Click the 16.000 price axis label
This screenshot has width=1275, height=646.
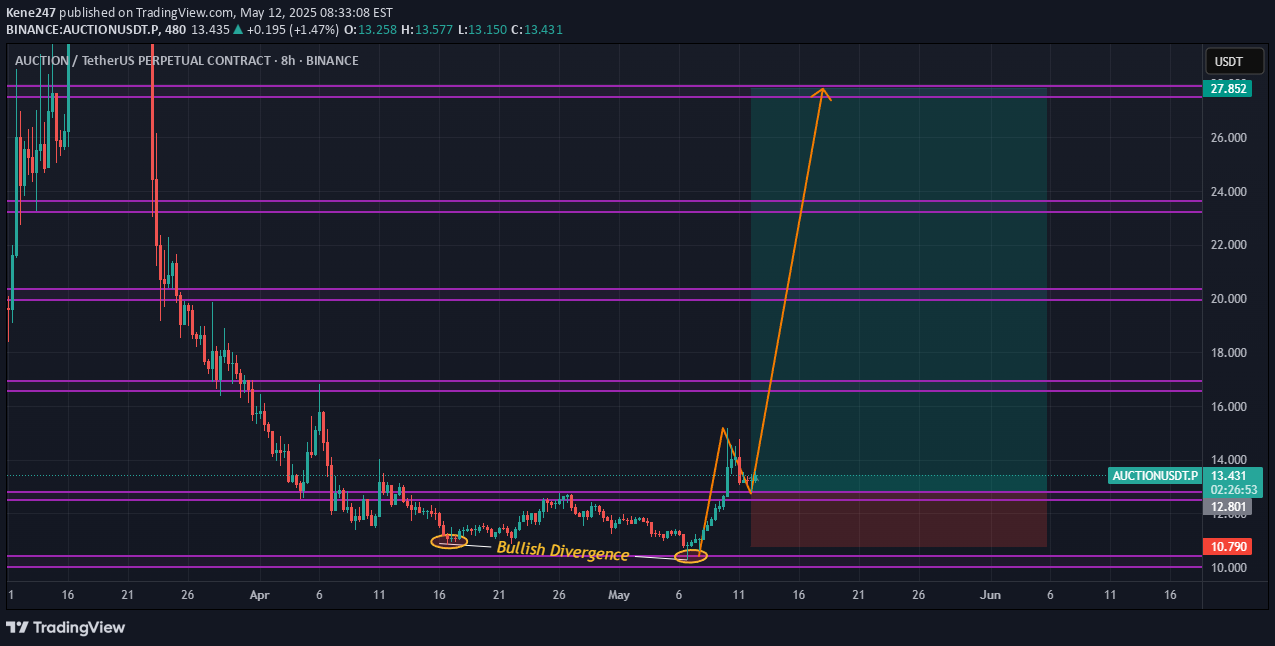(1227, 407)
